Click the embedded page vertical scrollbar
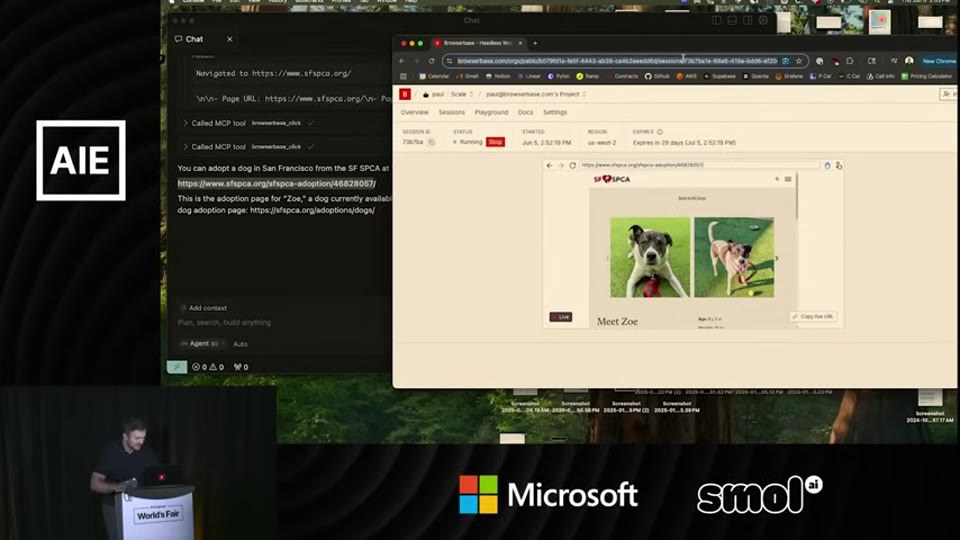This screenshot has width=960, height=540. point(797,196)
